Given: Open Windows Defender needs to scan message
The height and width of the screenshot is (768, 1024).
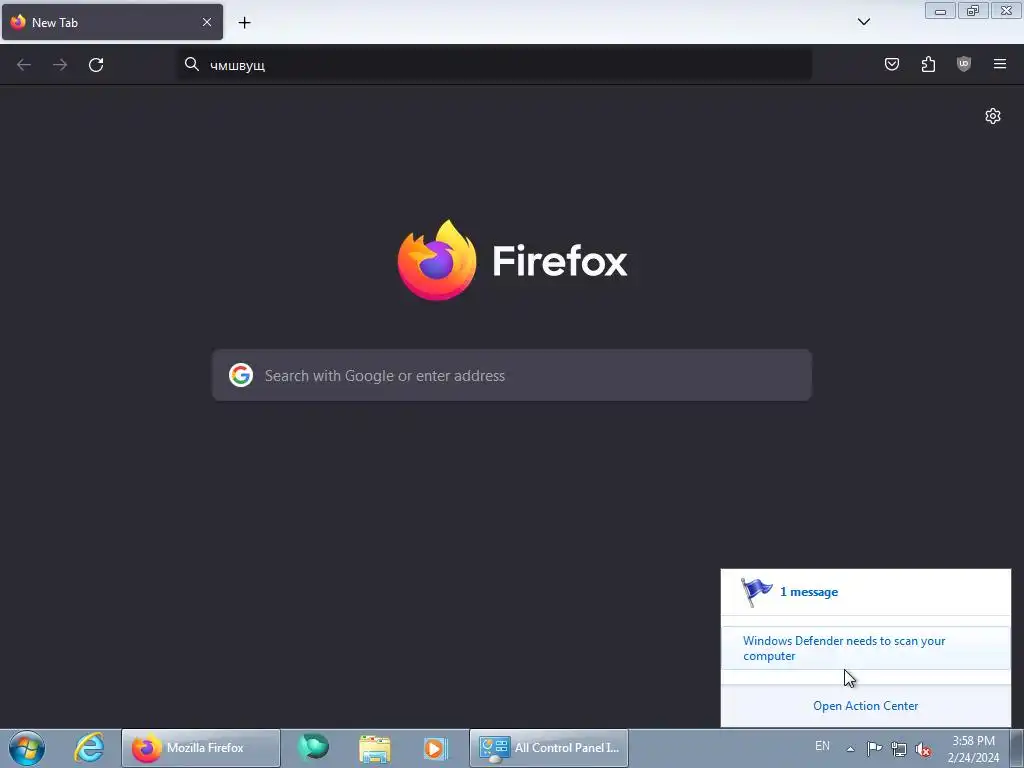Looking at the screenshot, I should (865, 648).
